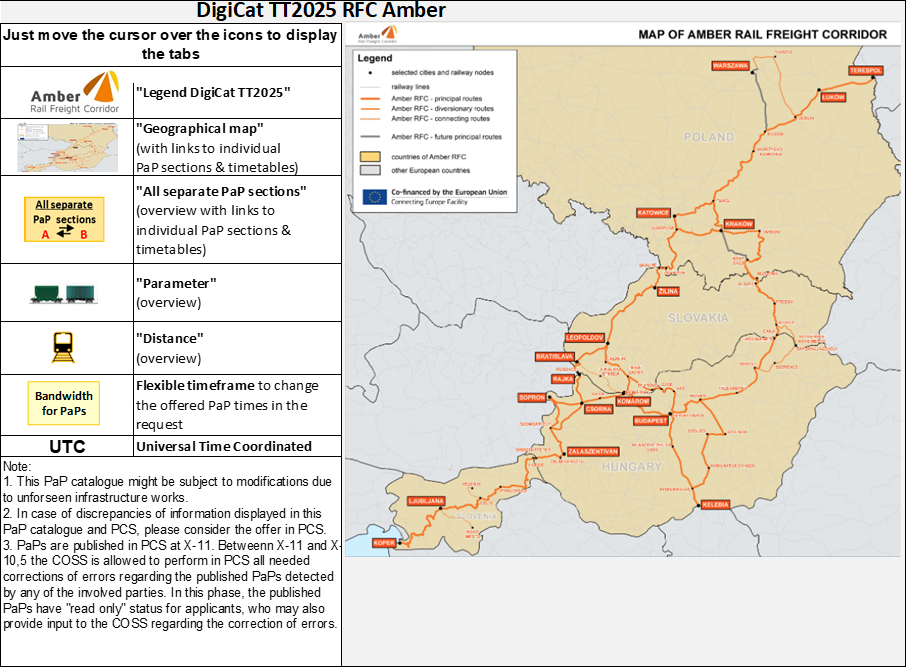The image size is (907, 668).
Task: Click the POLAND country label
Action: point(709,137)
